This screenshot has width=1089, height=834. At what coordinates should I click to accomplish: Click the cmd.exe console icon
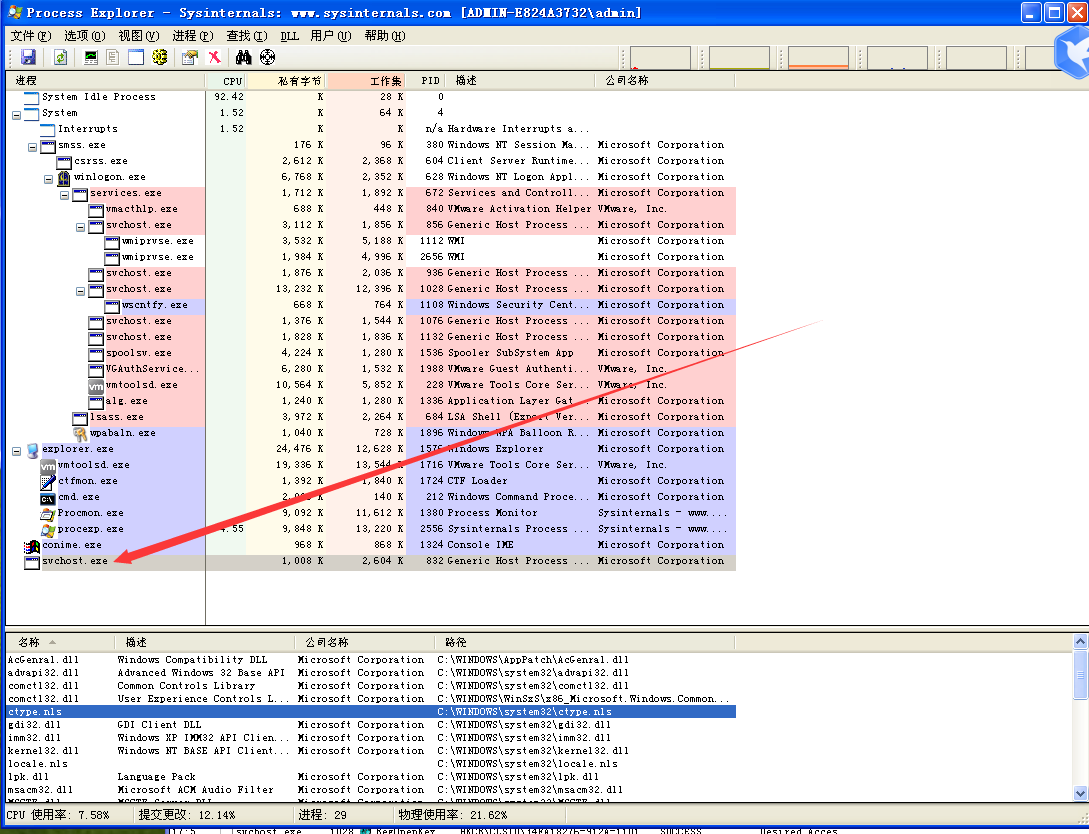pyautogui.click(x=47, y=498)
